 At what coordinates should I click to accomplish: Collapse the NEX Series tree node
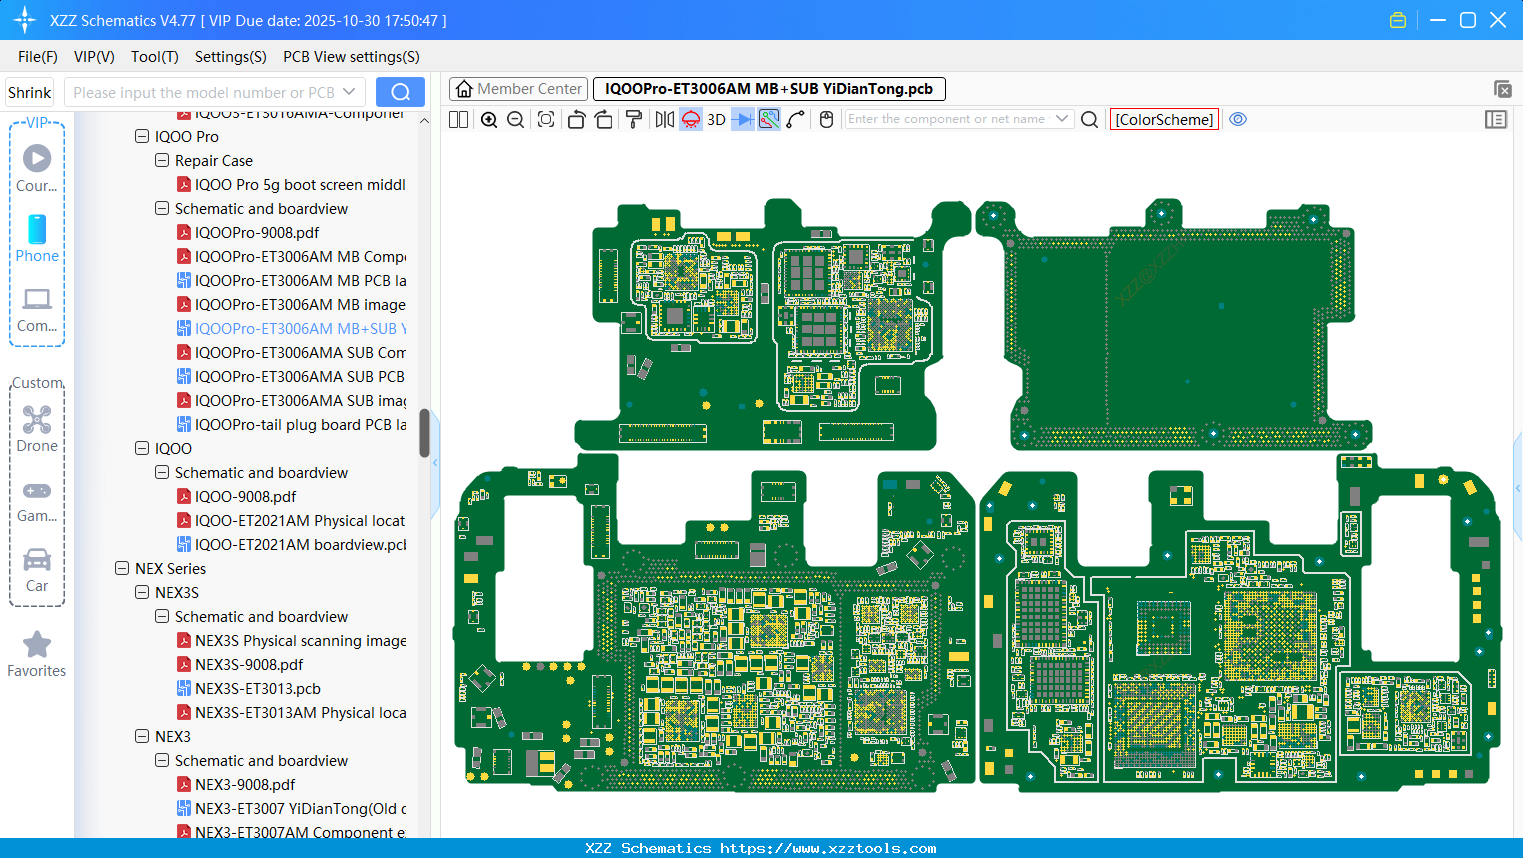[x=122, y=569]
